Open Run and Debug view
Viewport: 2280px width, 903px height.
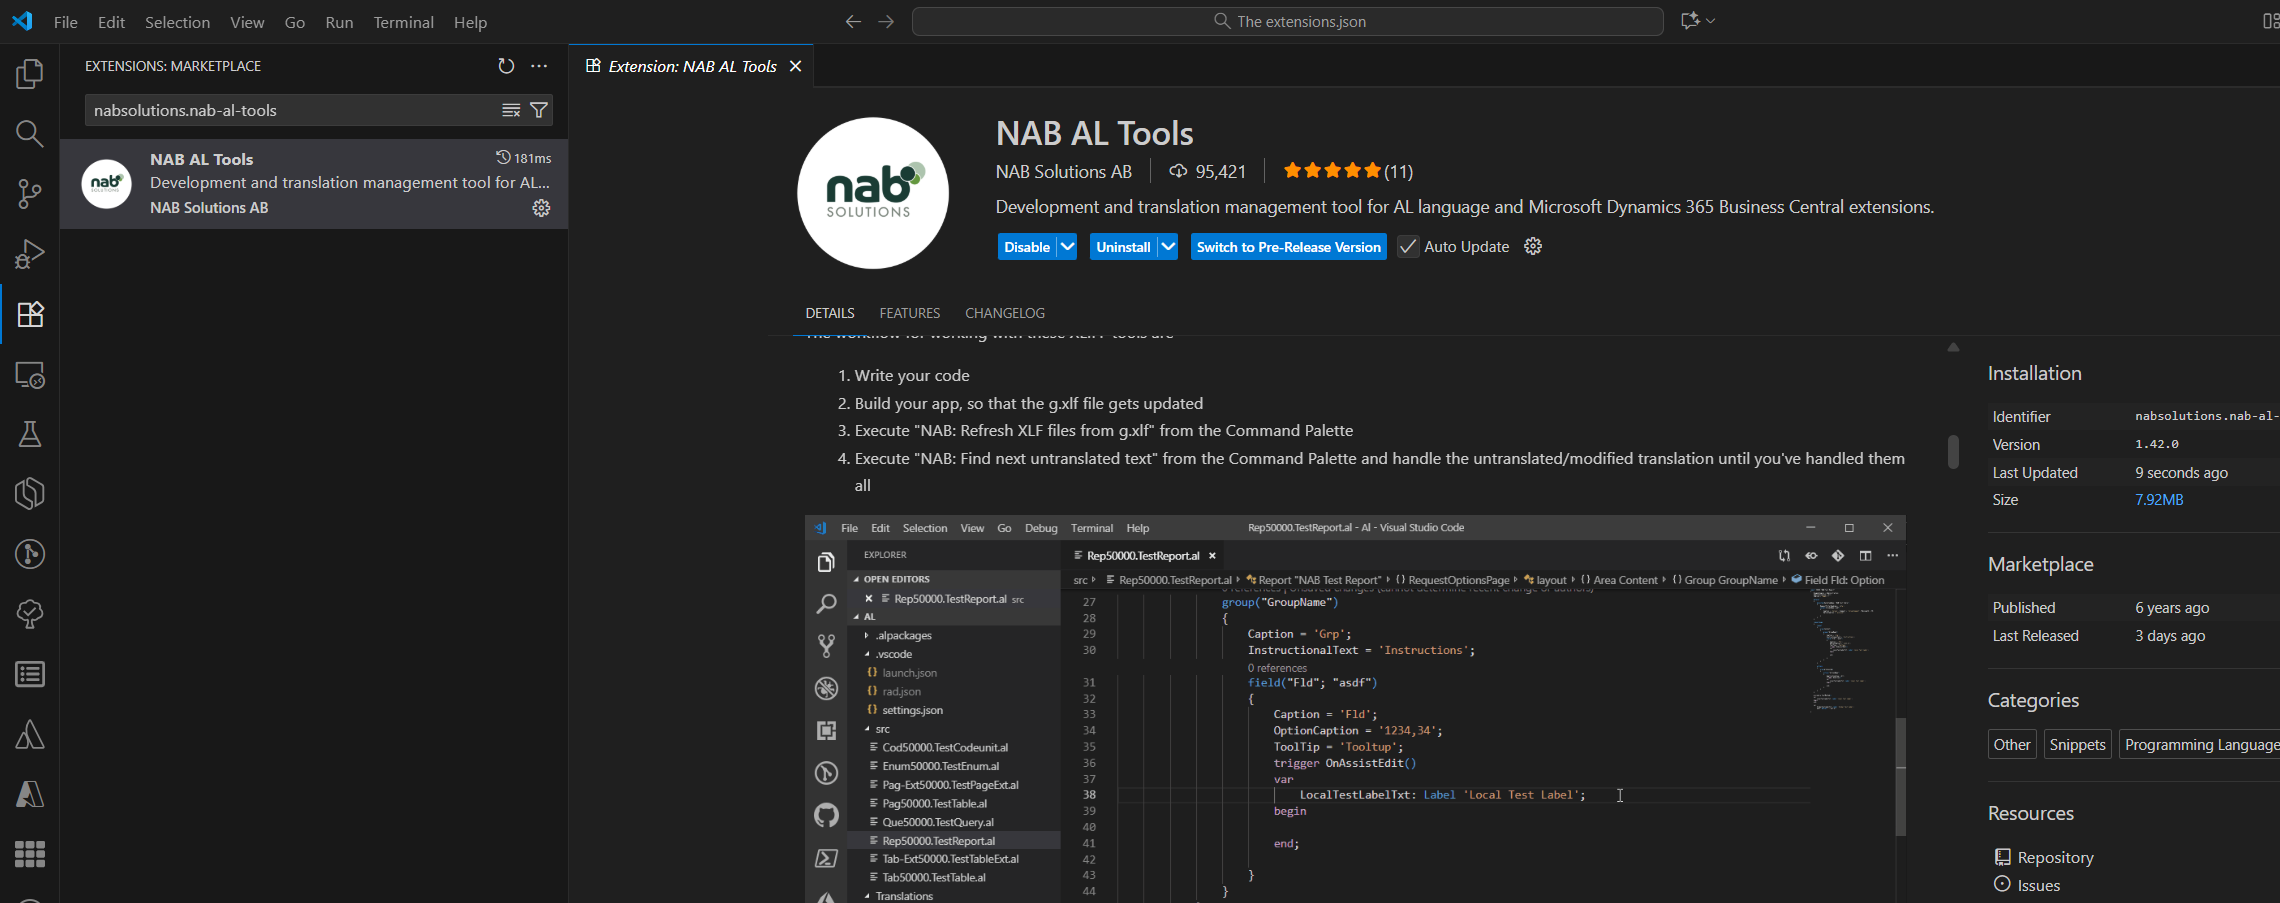(x=30, y=254)
